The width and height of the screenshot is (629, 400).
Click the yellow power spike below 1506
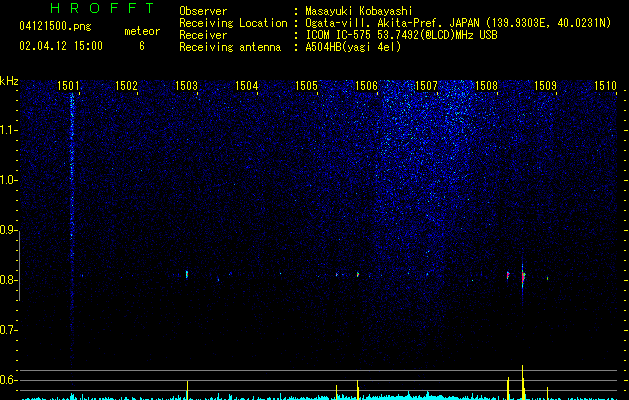[x=357, y=390]
